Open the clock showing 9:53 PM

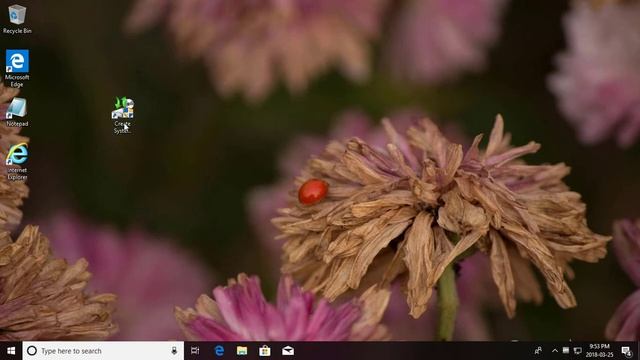point(600,351)
